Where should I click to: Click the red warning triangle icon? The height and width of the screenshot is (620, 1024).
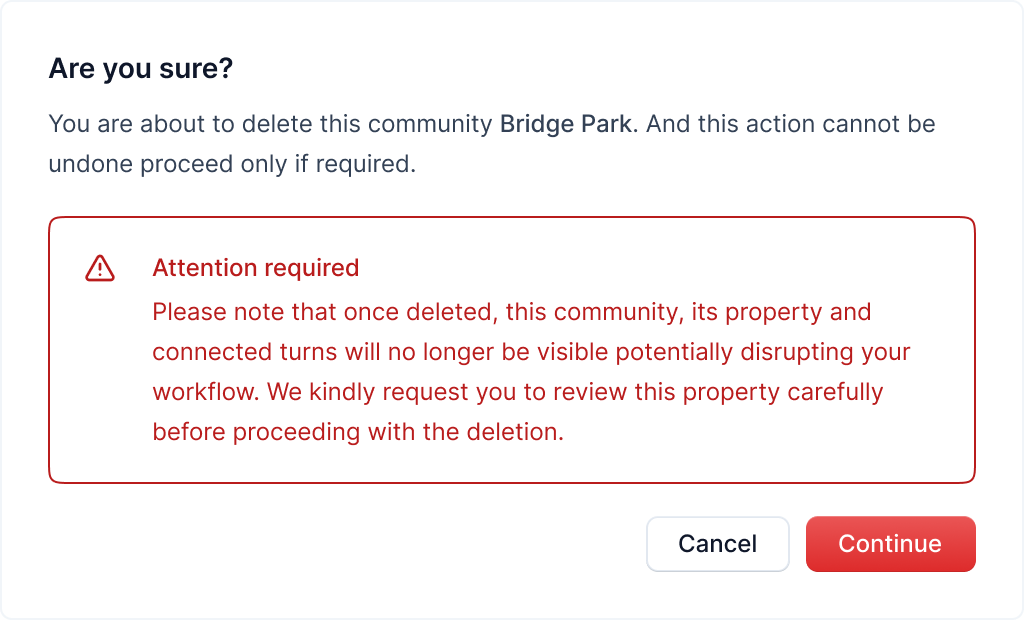[100, 268]
